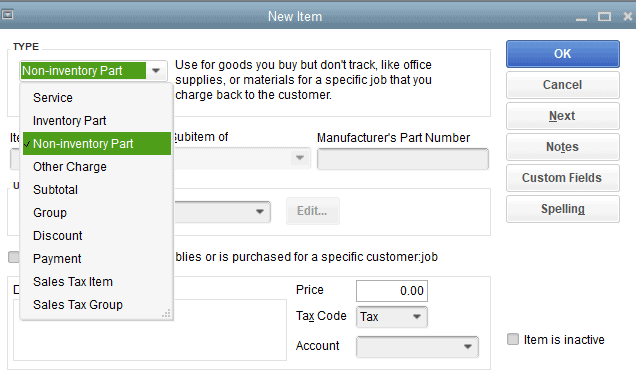The image size is (636, 386).
Task: Pick Other Charge item type
Action: point(97,167)
